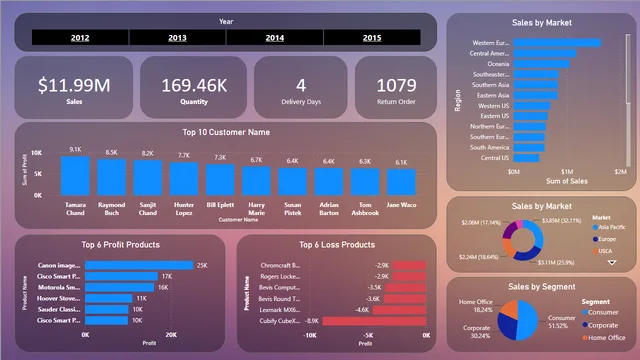Click Bill Eplett's 7.3K bar
The height and width of the screenshot is (360, 640).
[x=220, y=180]
